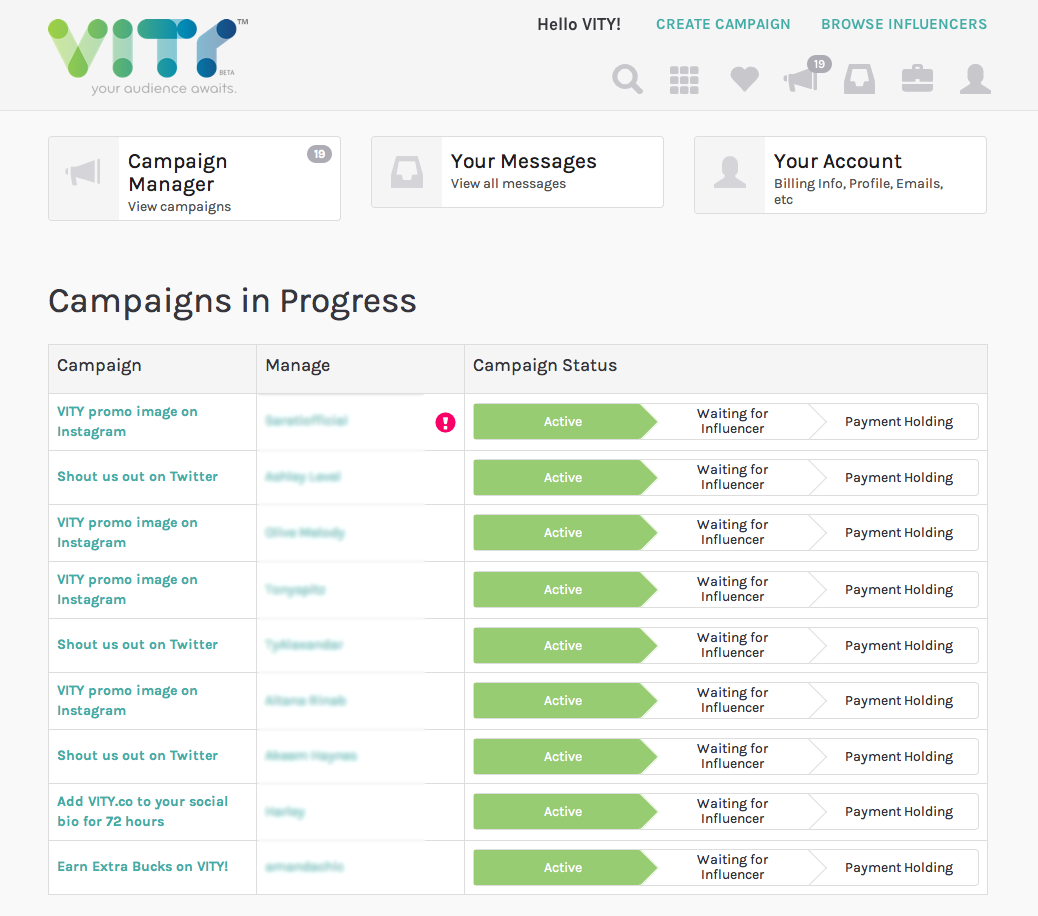Click BROWSE INFLUENCERS in top navigation
Viewport: 1038px width, 916px height.
(x=904, y=24)
